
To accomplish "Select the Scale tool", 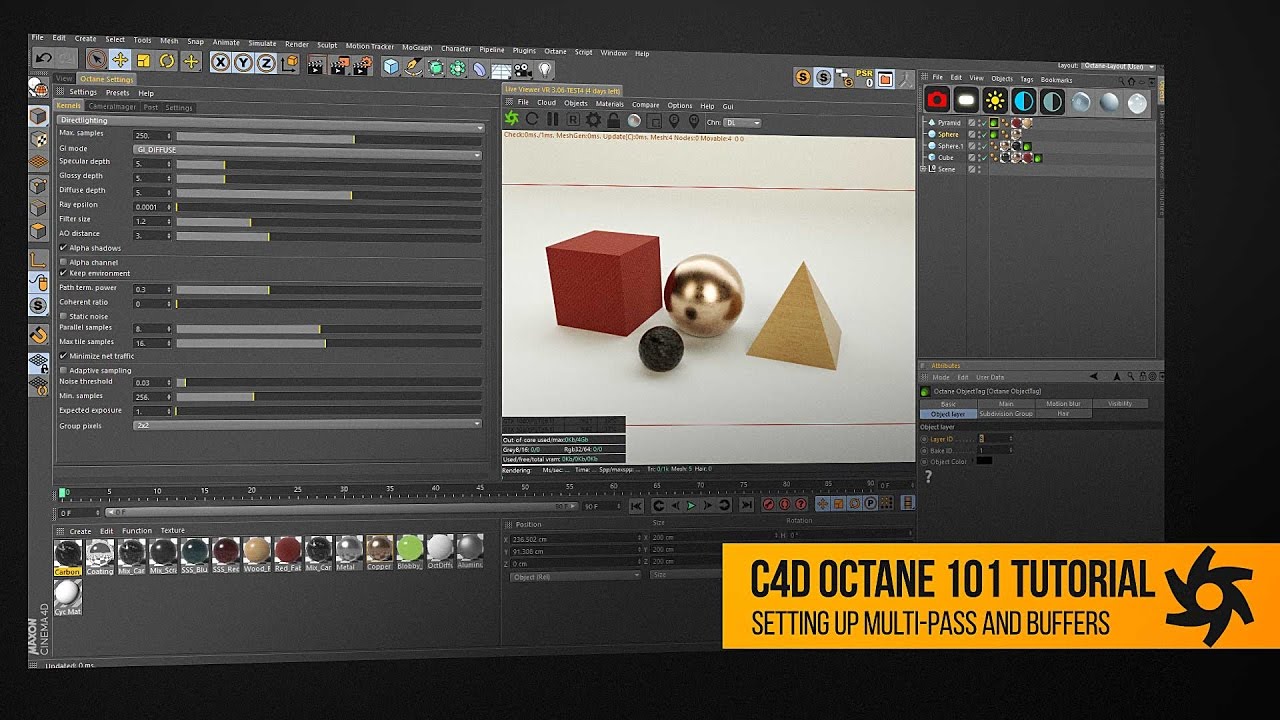I will 144,61.
